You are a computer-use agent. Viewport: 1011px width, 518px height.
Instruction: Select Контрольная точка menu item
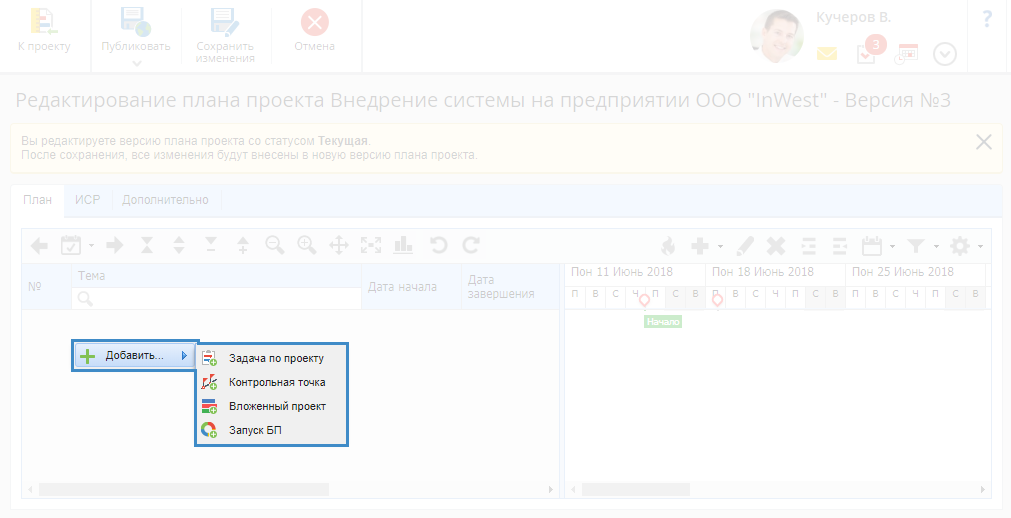(x=276, y=381)
